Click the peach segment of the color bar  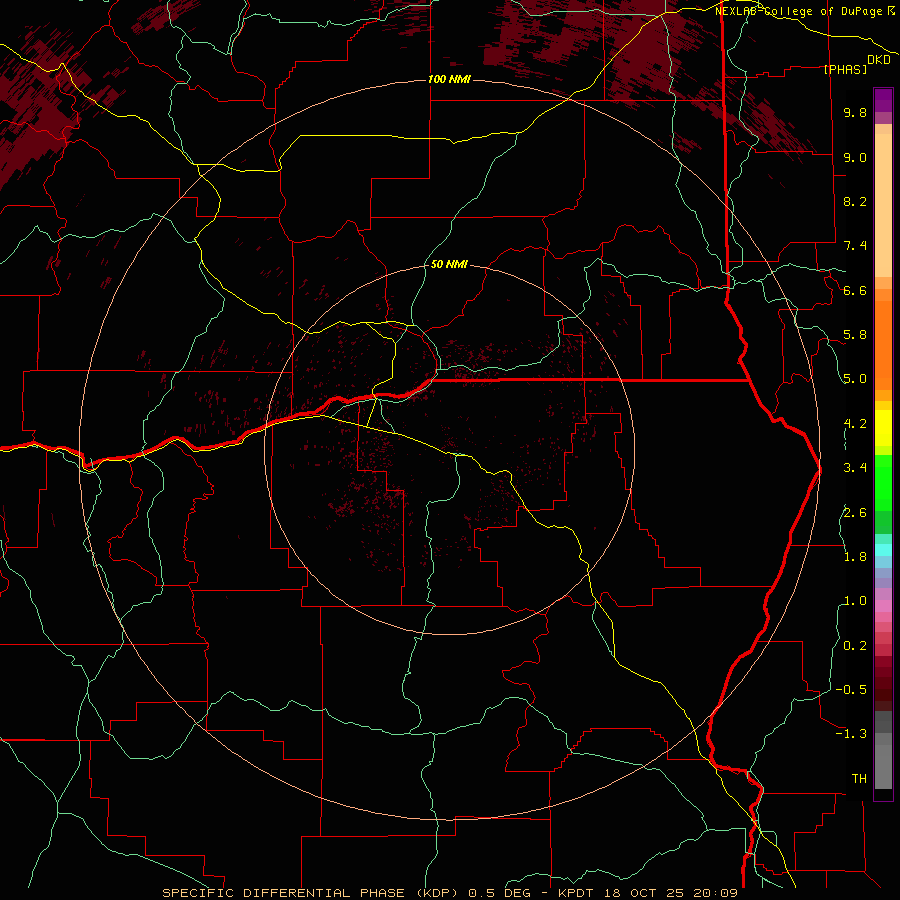tap(883, 205)
